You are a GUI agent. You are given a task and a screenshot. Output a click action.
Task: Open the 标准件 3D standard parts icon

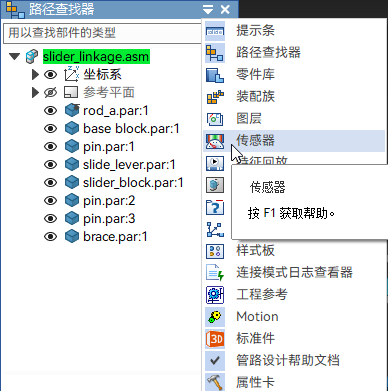215,339
